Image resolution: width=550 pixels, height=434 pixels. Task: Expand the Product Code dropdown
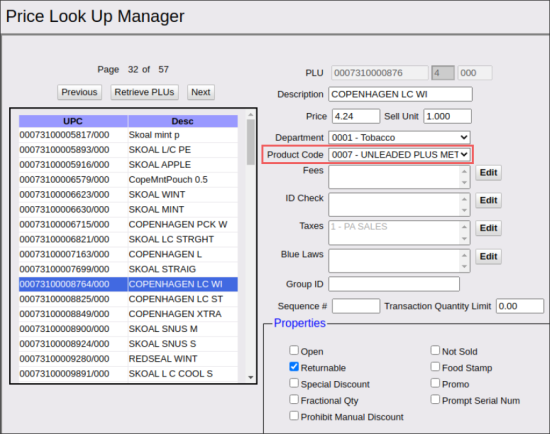pos(399,154)
